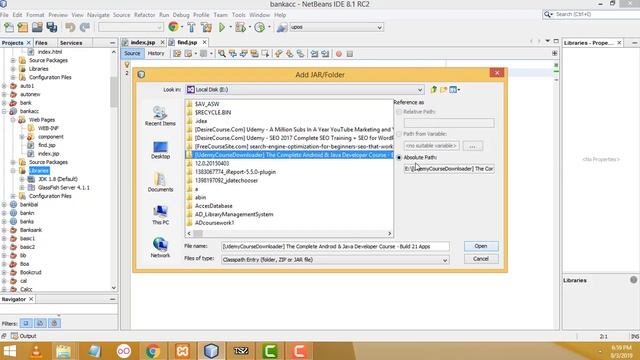
Task: Expand the component folder node
Action: click(22, 137)
